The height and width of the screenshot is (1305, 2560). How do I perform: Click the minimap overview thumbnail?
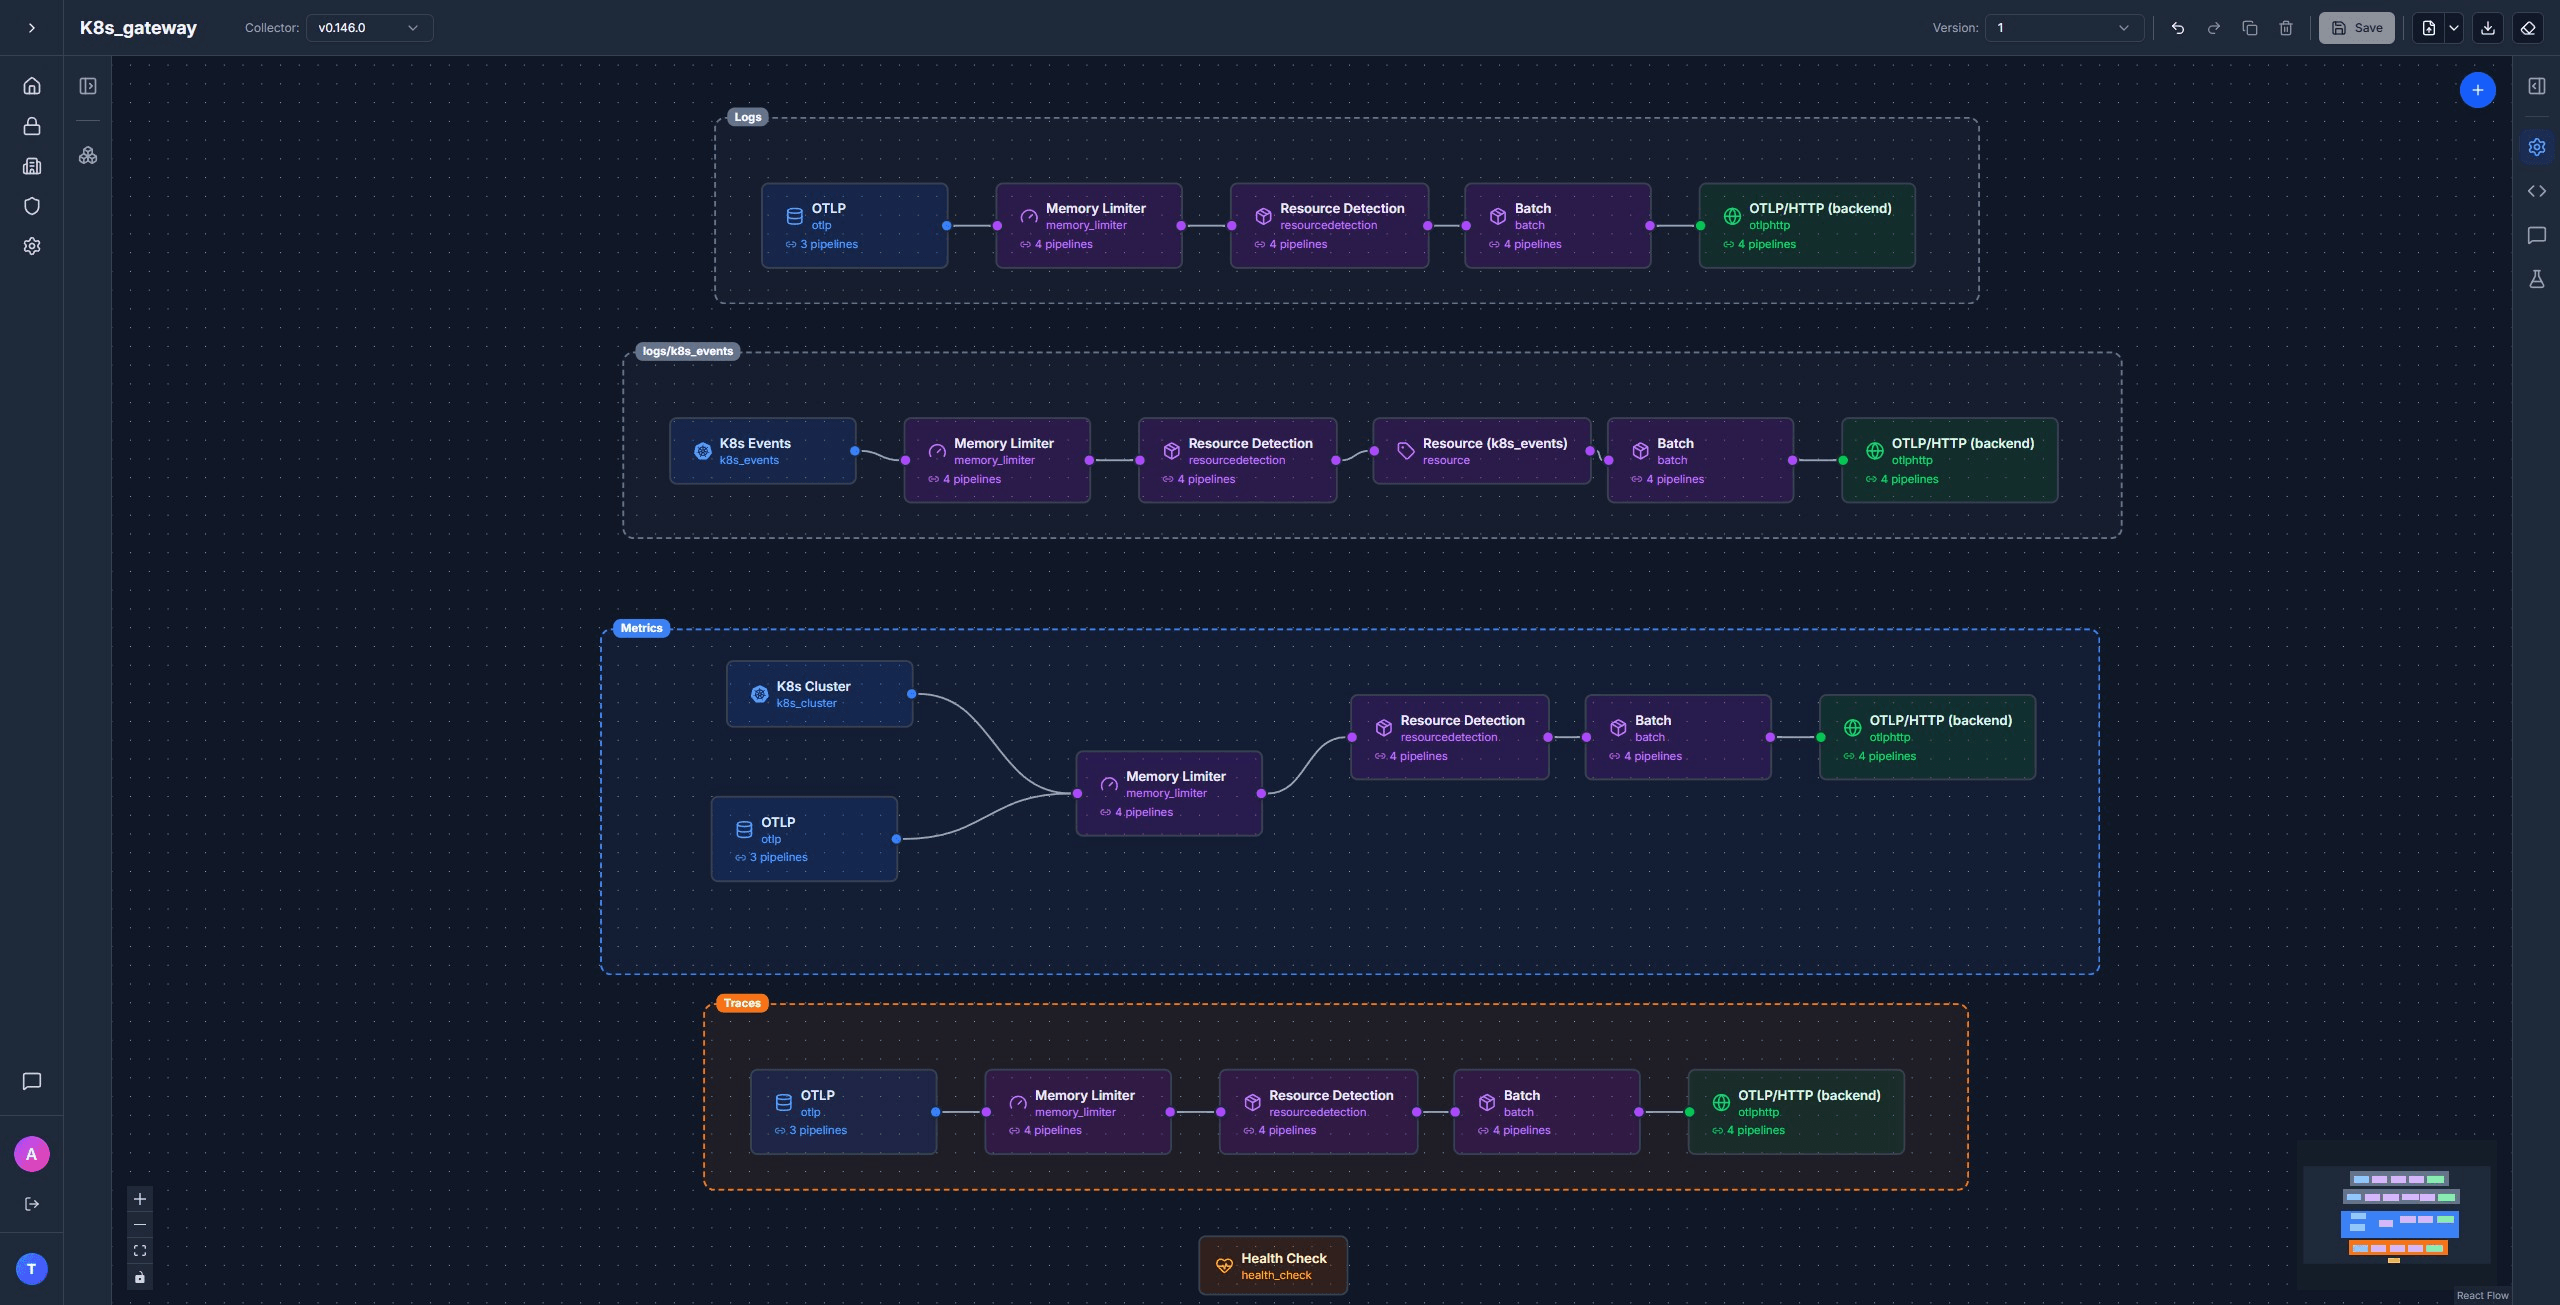click(2398, 1215)
